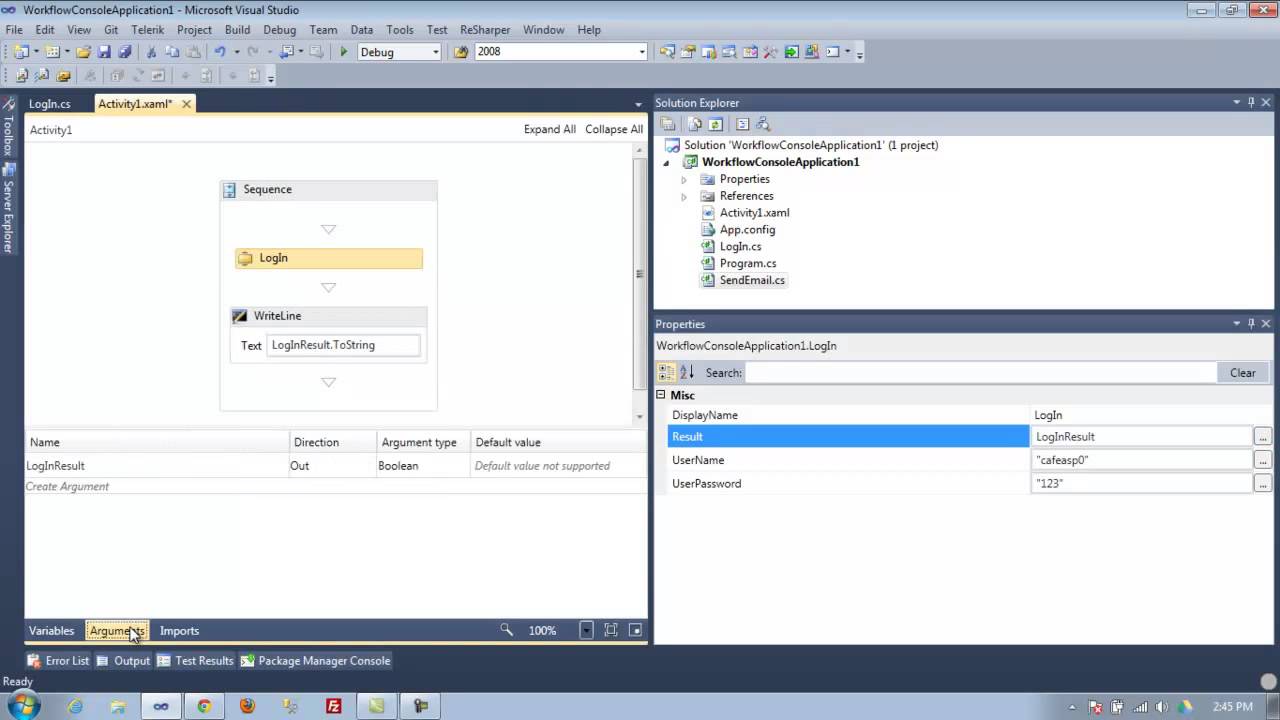
Task: Click the Clear search button
Action: pyautogui.click(x=1242, y=373)
